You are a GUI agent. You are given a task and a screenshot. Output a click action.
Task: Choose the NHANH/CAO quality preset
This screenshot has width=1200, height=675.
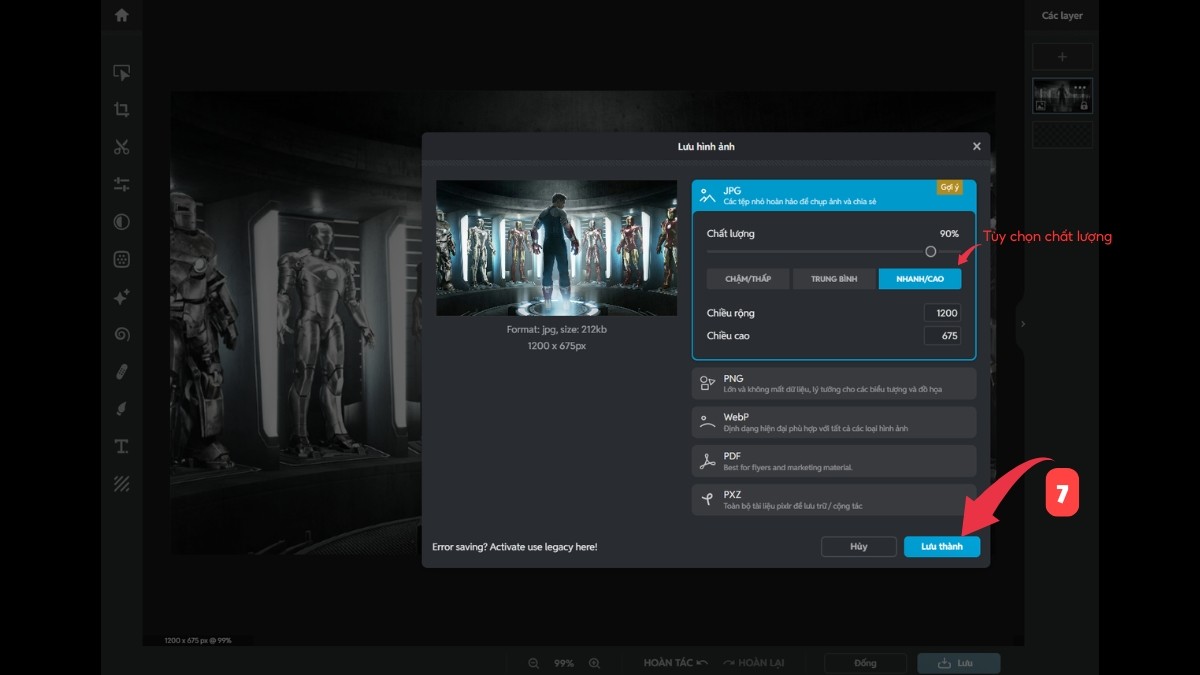920,279
